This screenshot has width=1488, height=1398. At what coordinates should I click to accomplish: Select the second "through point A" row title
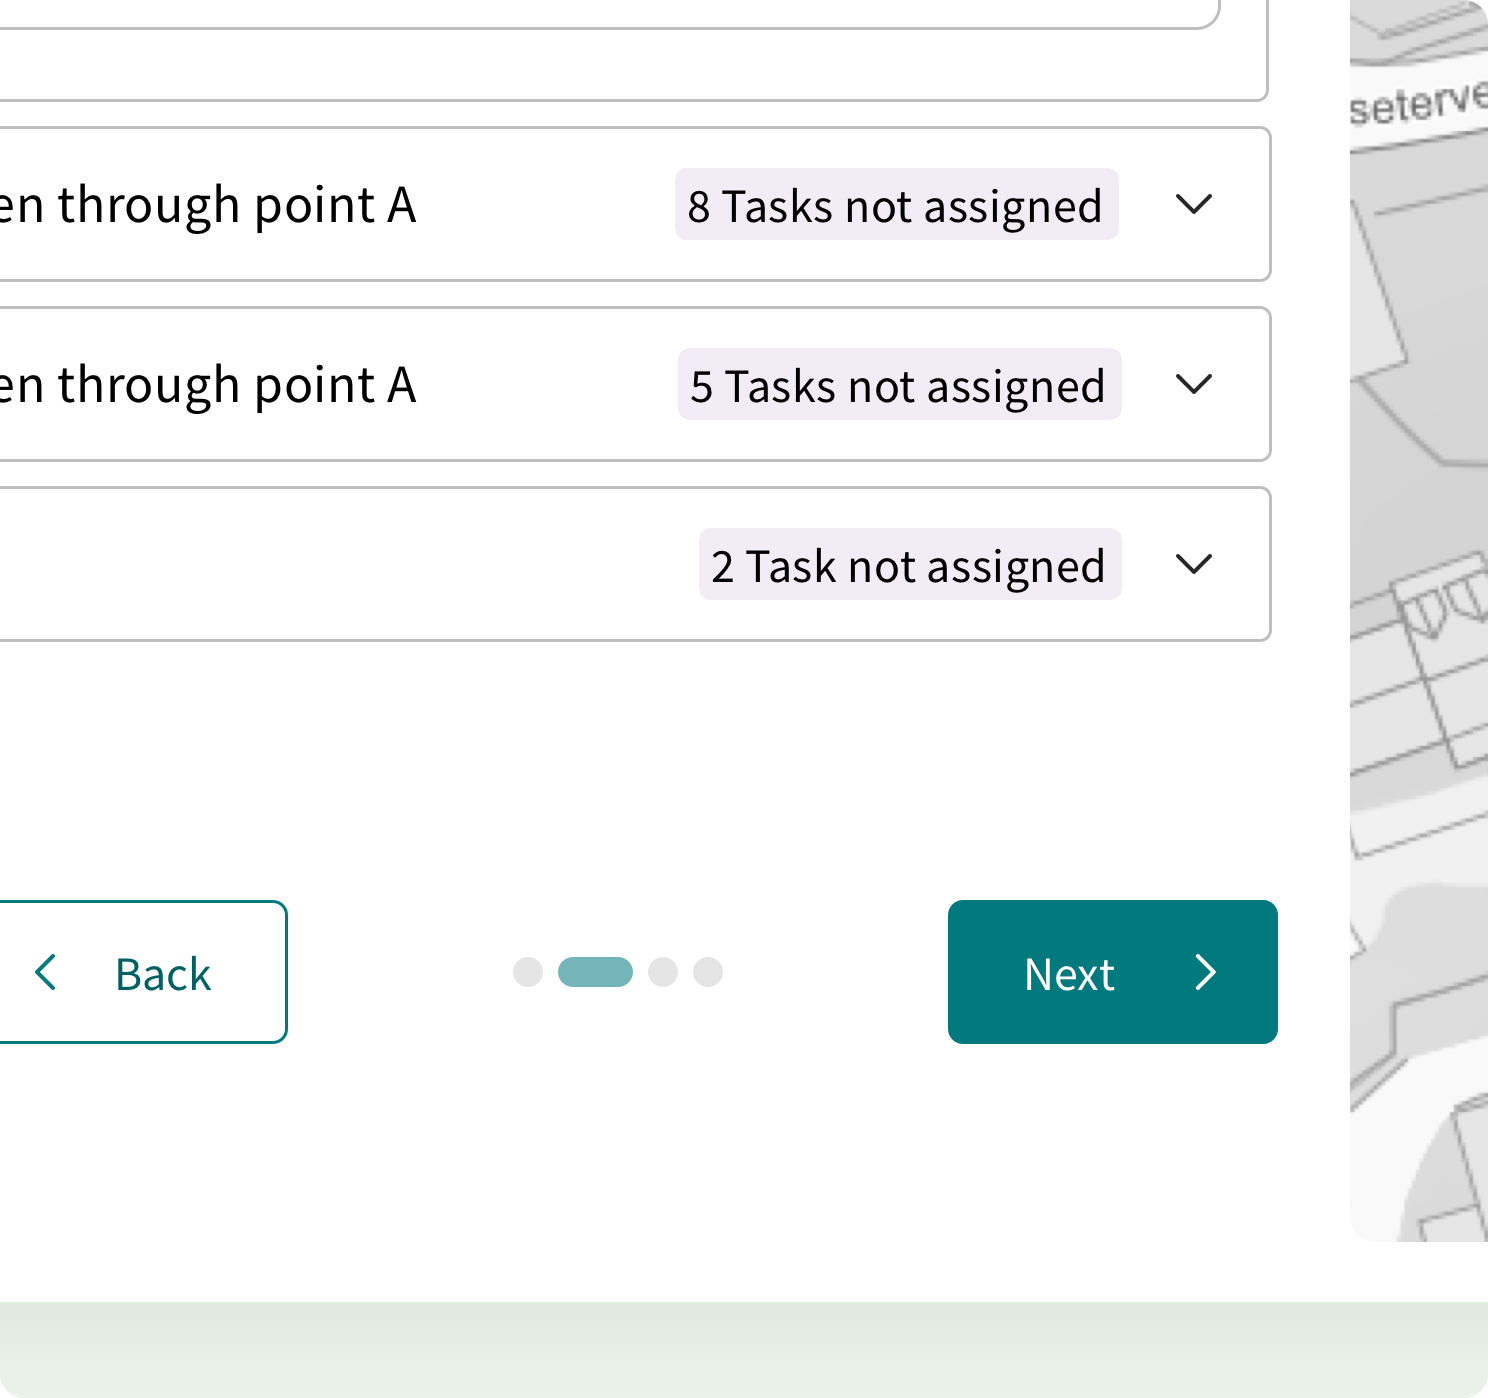pos(210,385)
